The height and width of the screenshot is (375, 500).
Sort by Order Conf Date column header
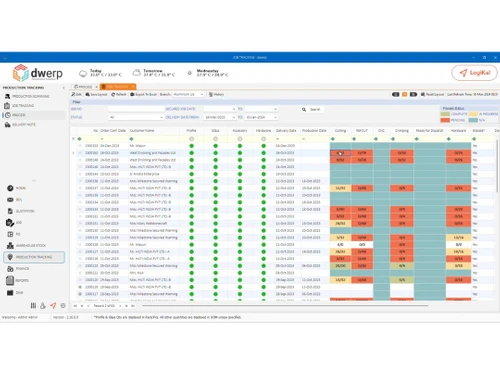[x=113, y=131]
